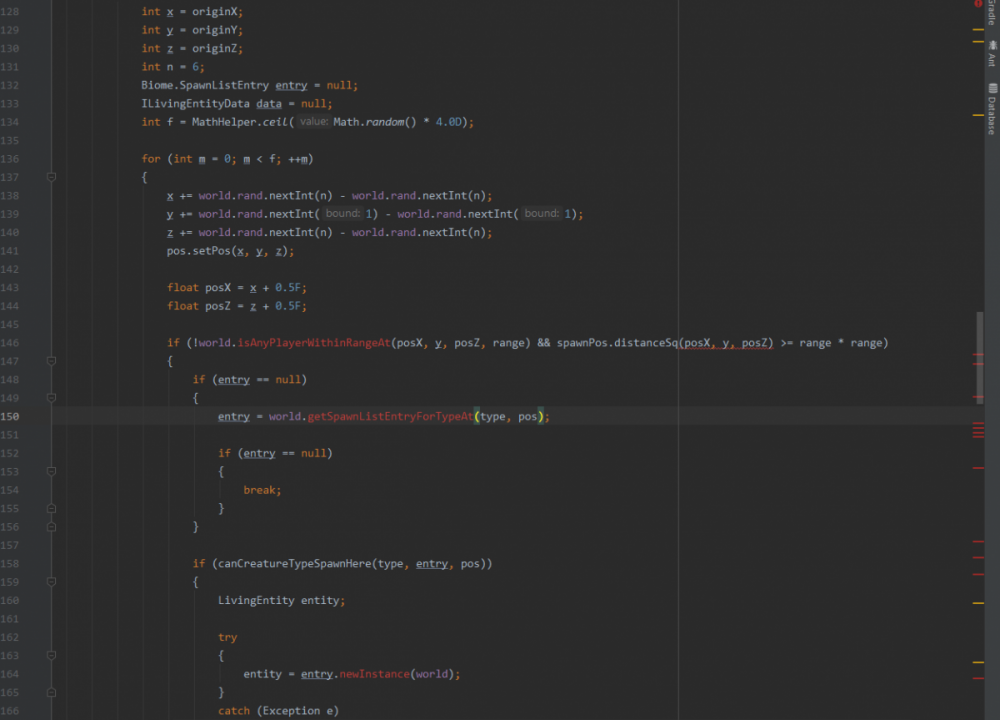Collapse the inner if block at line 153

(x=52, y=472)
